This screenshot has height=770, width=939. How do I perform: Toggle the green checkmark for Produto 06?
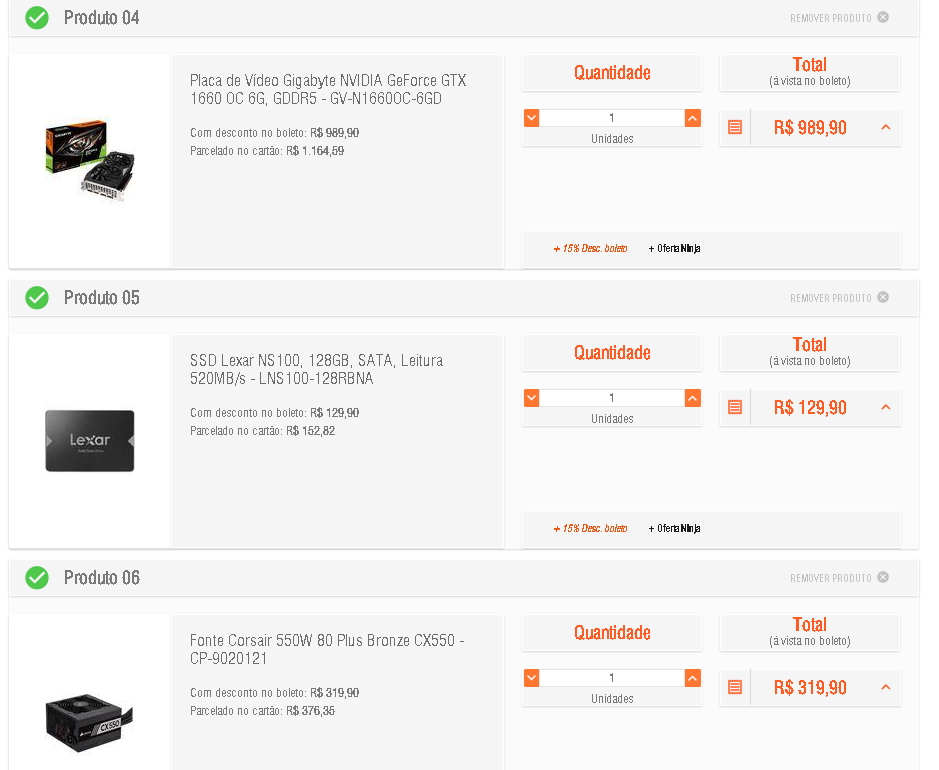click(37, 578)
